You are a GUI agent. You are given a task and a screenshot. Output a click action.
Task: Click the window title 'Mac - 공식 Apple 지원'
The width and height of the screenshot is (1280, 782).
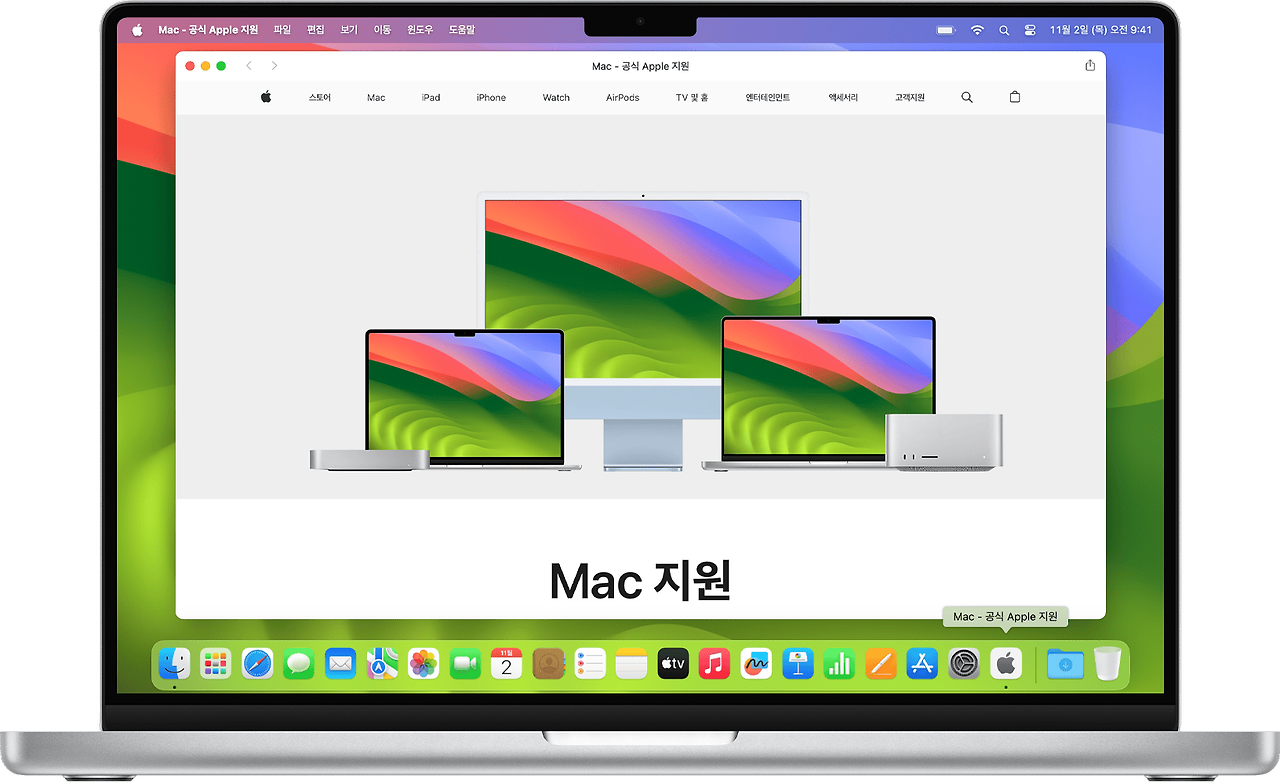[x=641, y=66]
